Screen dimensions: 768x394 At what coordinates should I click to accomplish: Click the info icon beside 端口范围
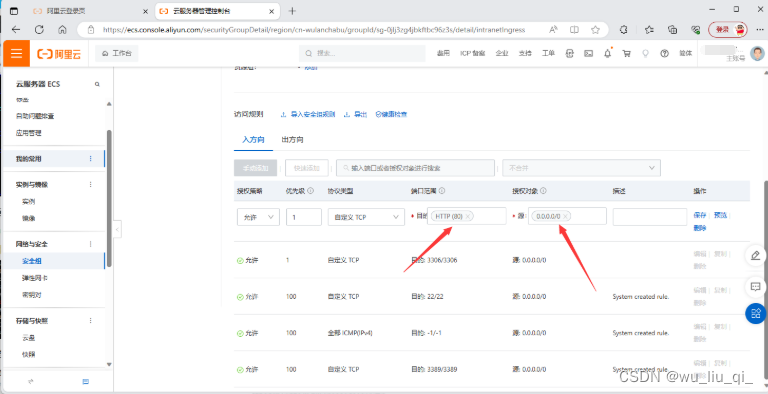click(x=442, y=191)
